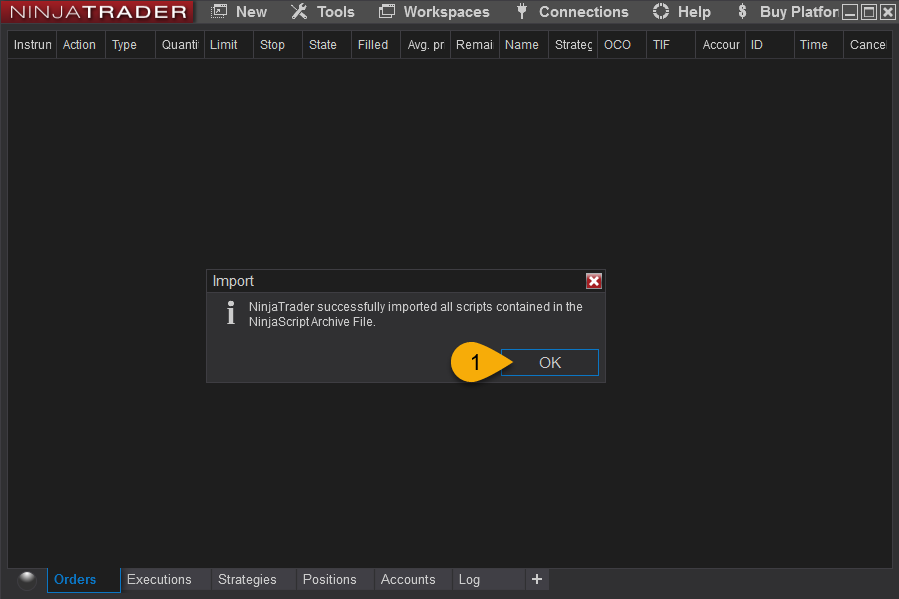Click the TIF column header
899x599 pixels.
coord(671,45)
